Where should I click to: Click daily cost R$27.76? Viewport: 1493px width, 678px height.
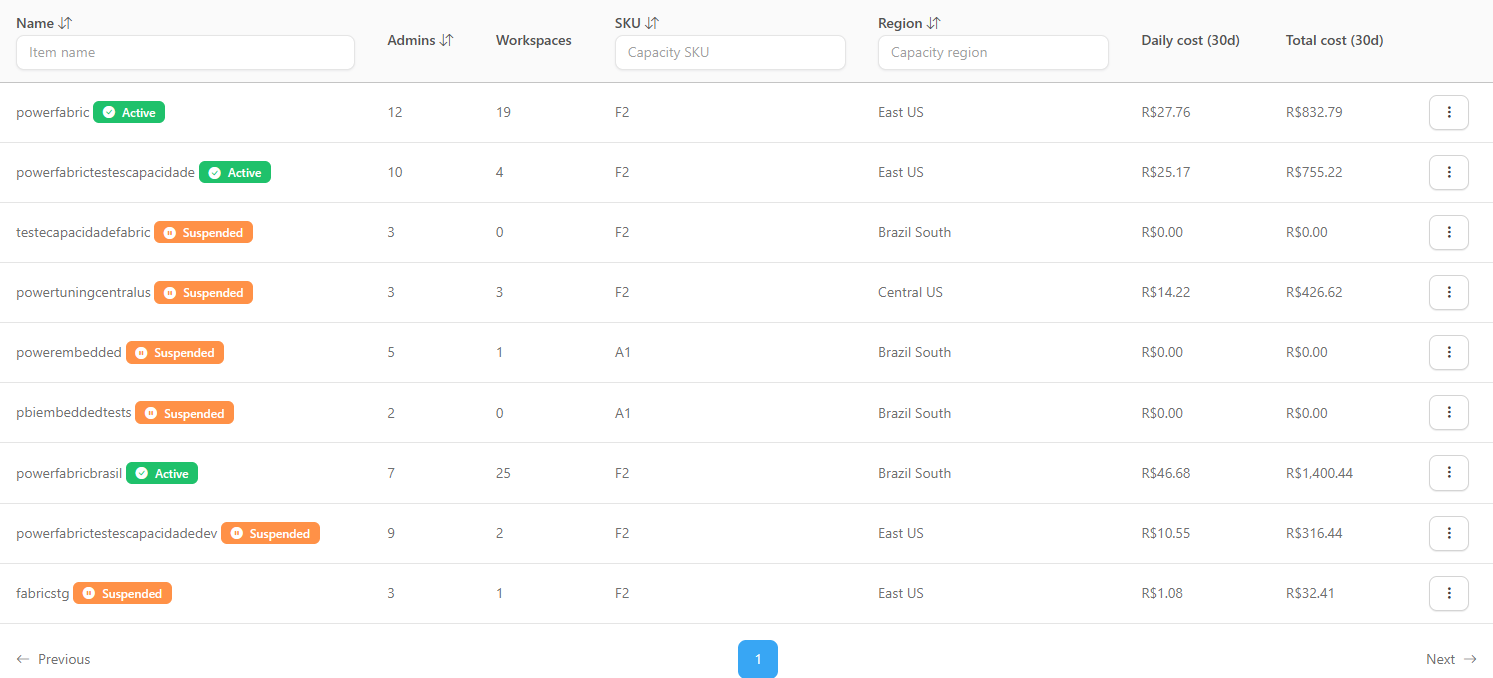1166,112
